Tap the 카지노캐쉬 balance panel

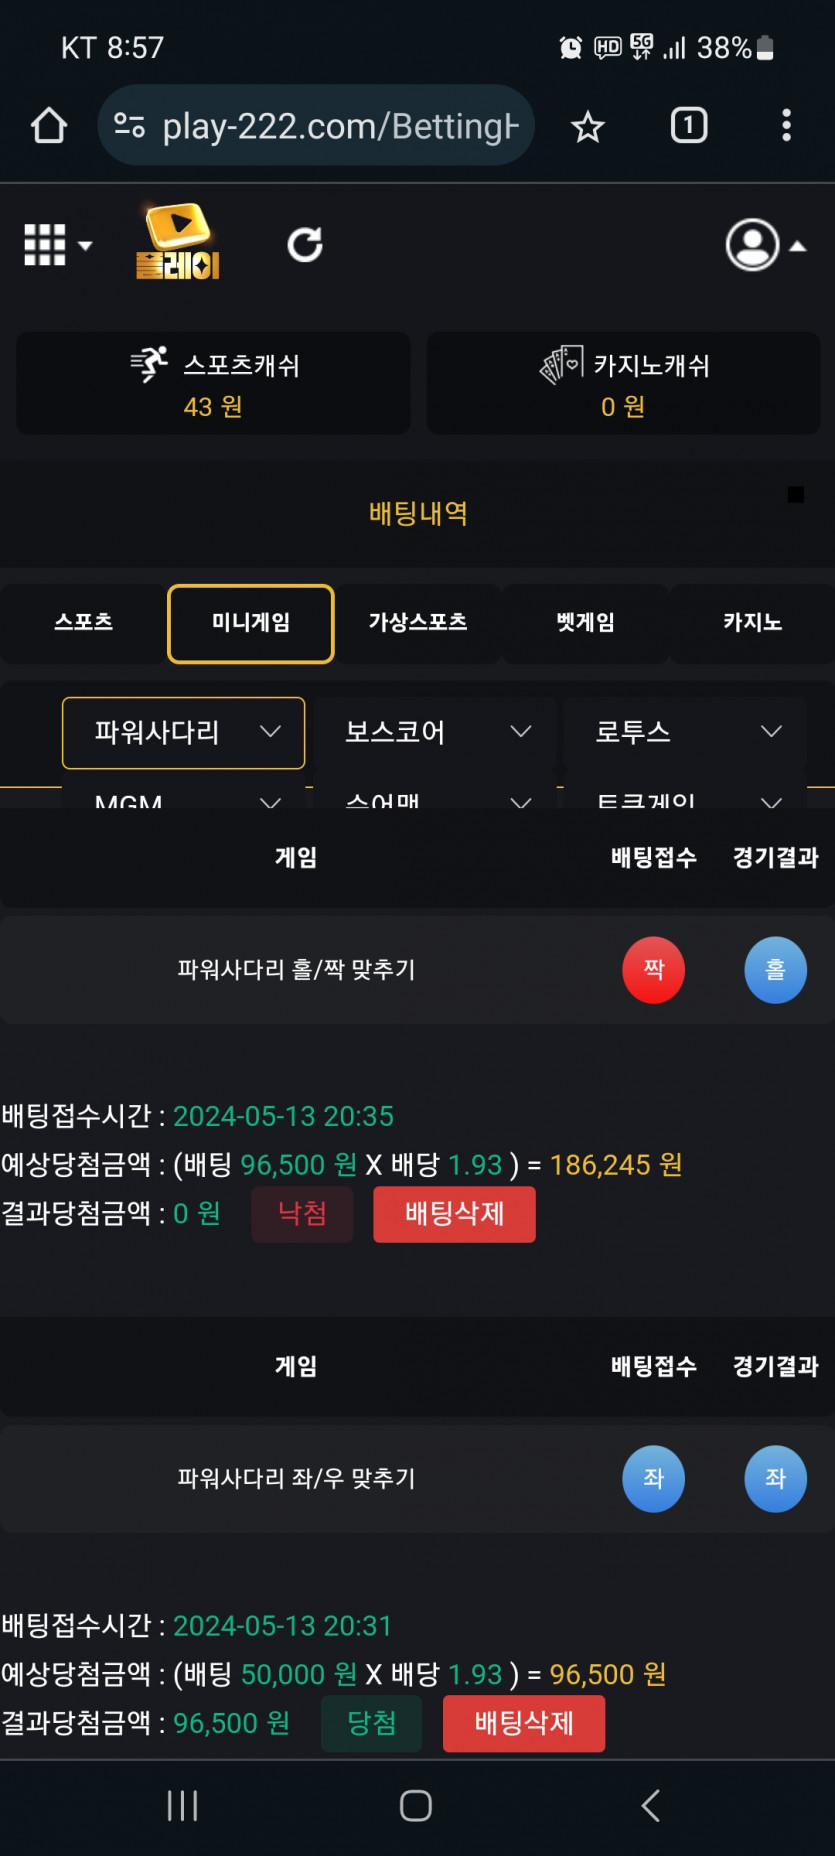tap(623, 384)
